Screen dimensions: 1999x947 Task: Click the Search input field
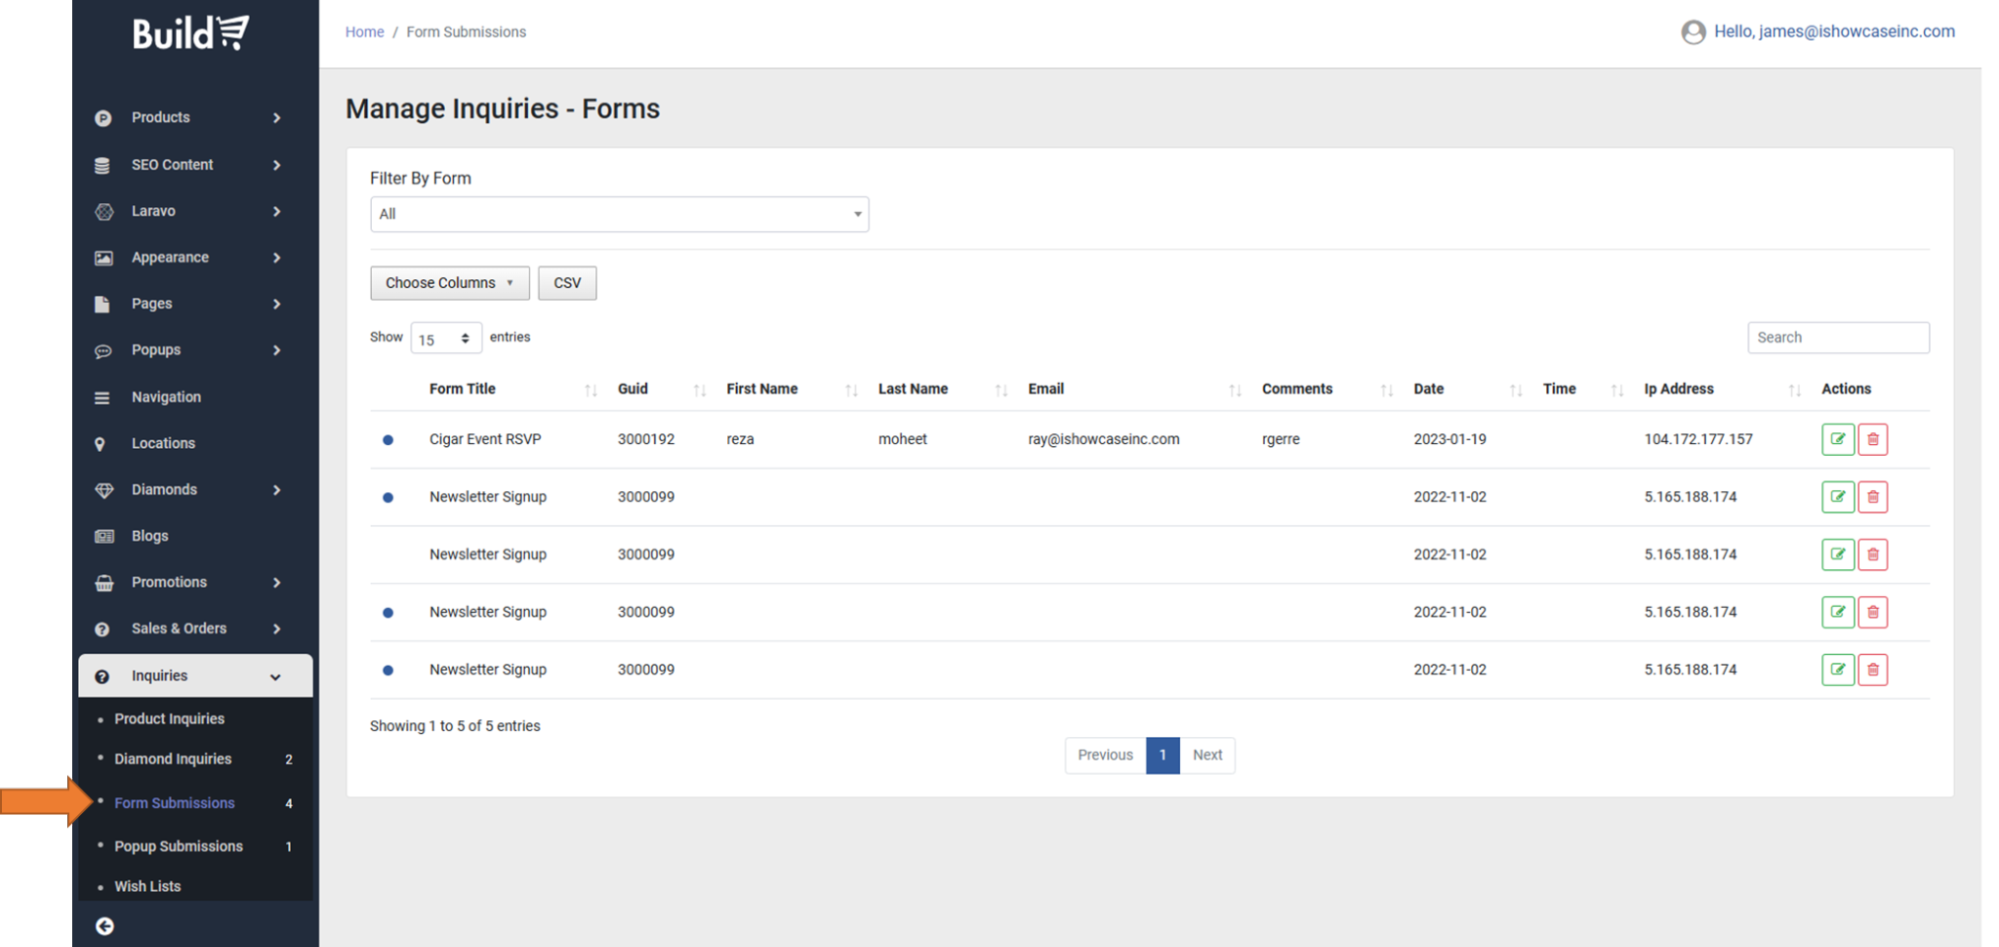coord(1837,338)
